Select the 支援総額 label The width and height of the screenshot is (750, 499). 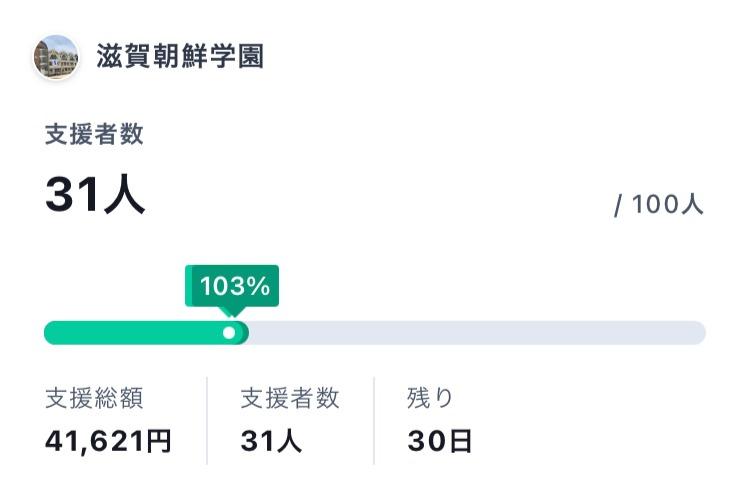point(94,398)
